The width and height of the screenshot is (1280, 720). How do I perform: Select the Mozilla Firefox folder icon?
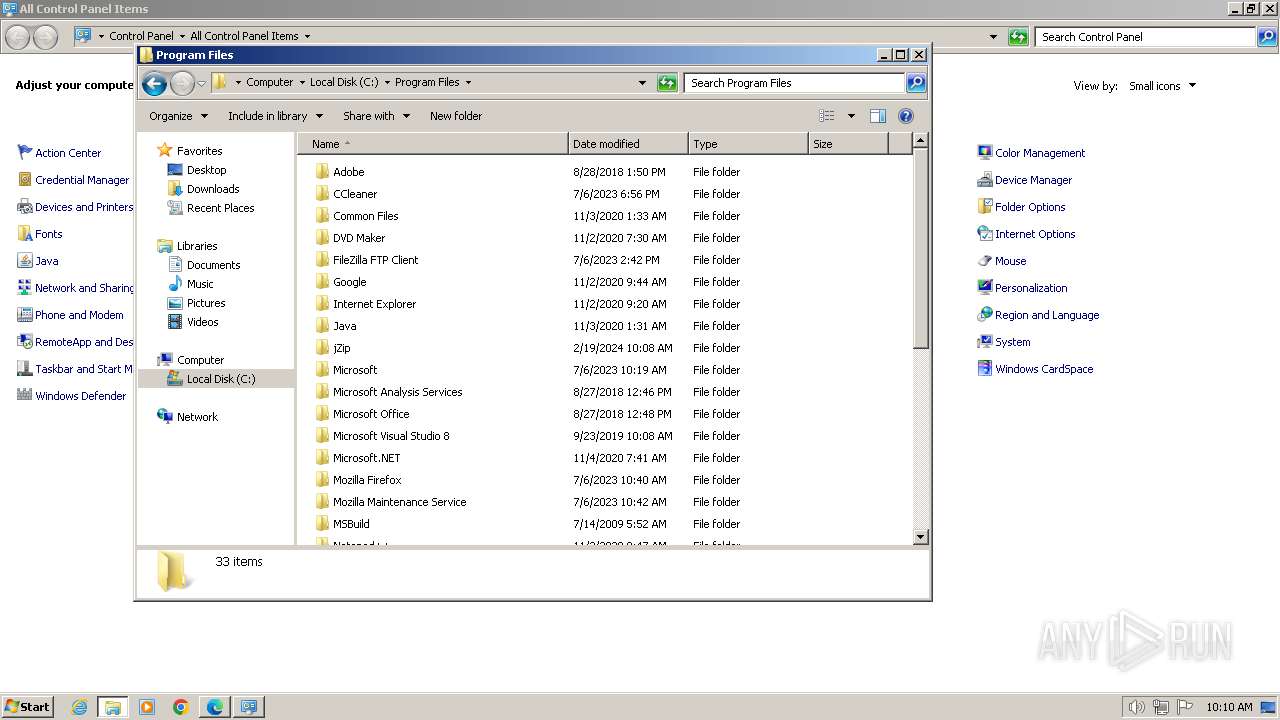(x=322, y=480)
